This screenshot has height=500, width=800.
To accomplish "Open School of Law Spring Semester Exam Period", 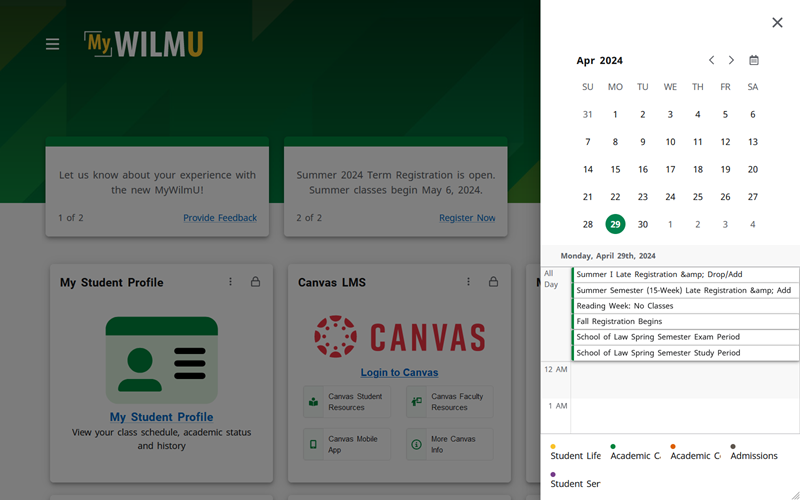I will 685,337.
